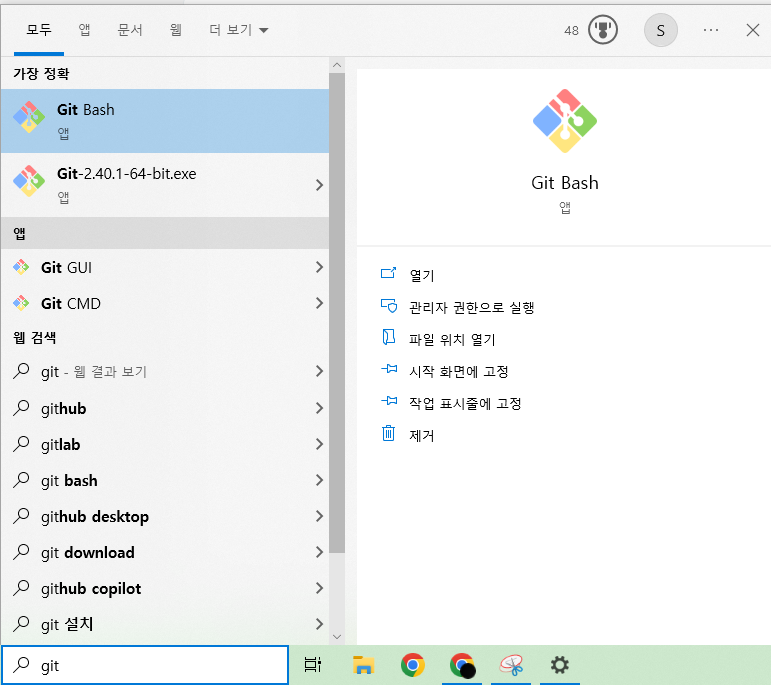This screenshot has height=685, width=771.
Task: Choose 시작 화면에 고정
Action: point(458,372)
